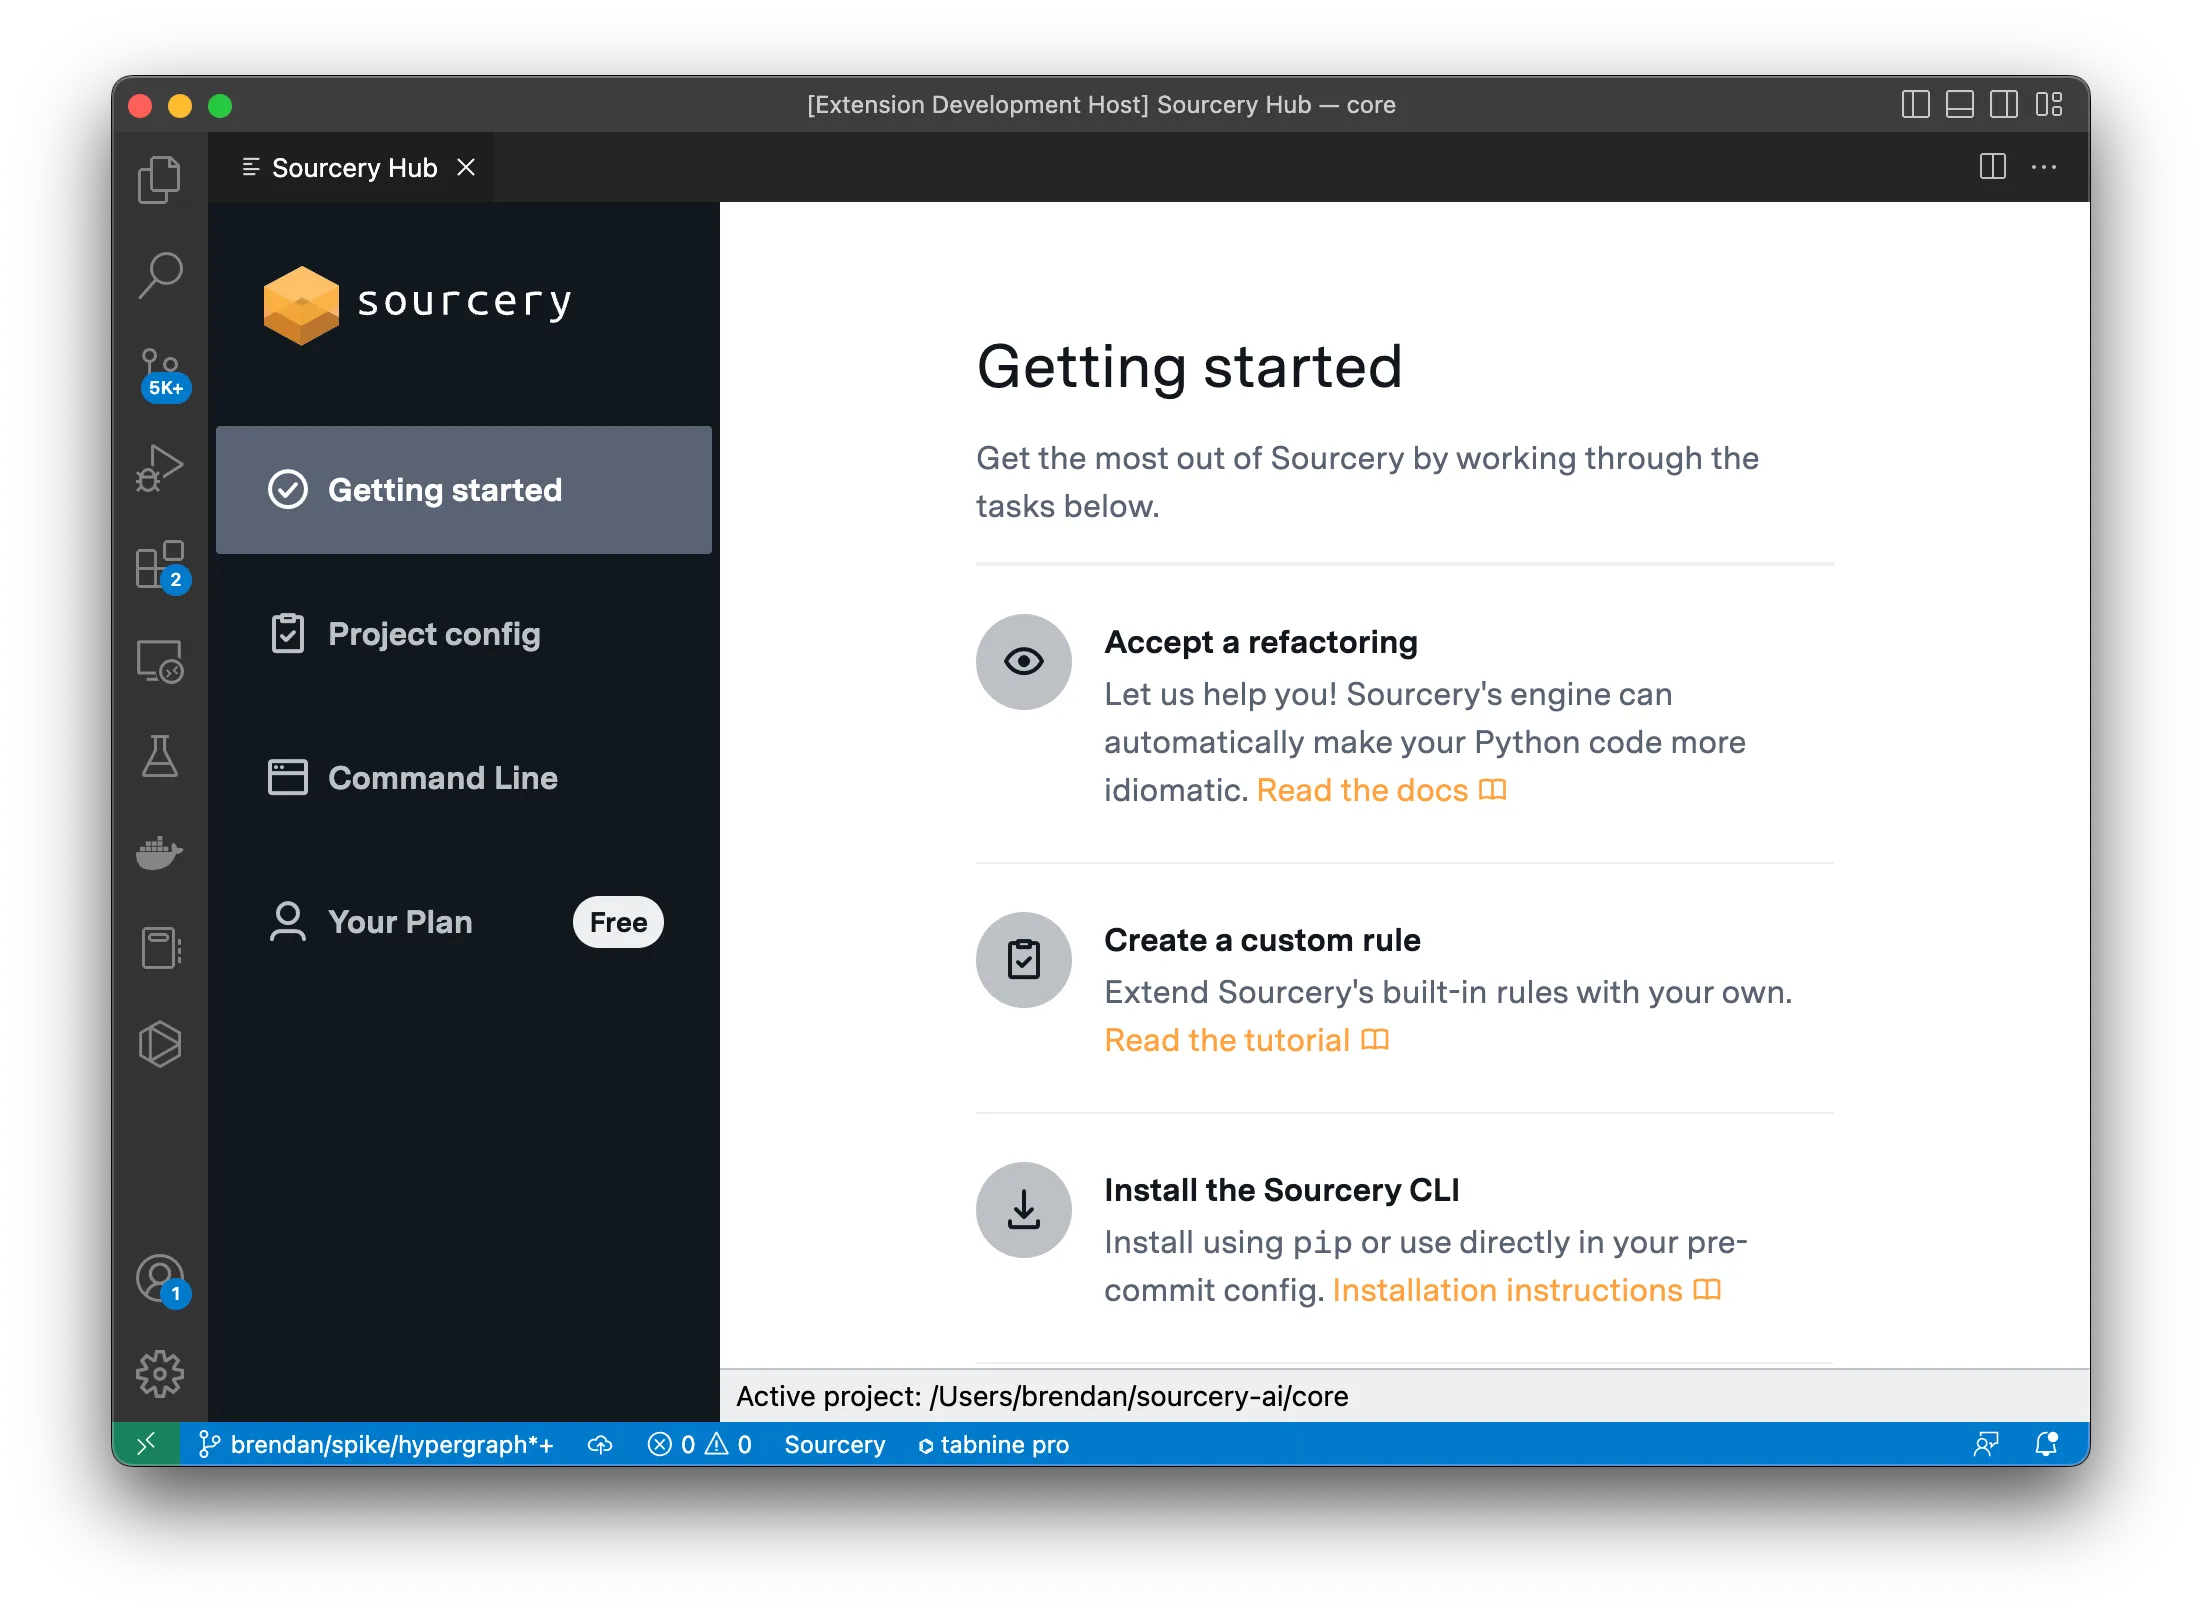Screen dimensions: 2202x1614
Task: Click the notifications bell in the status bar
Action: click(2046, 1444)
